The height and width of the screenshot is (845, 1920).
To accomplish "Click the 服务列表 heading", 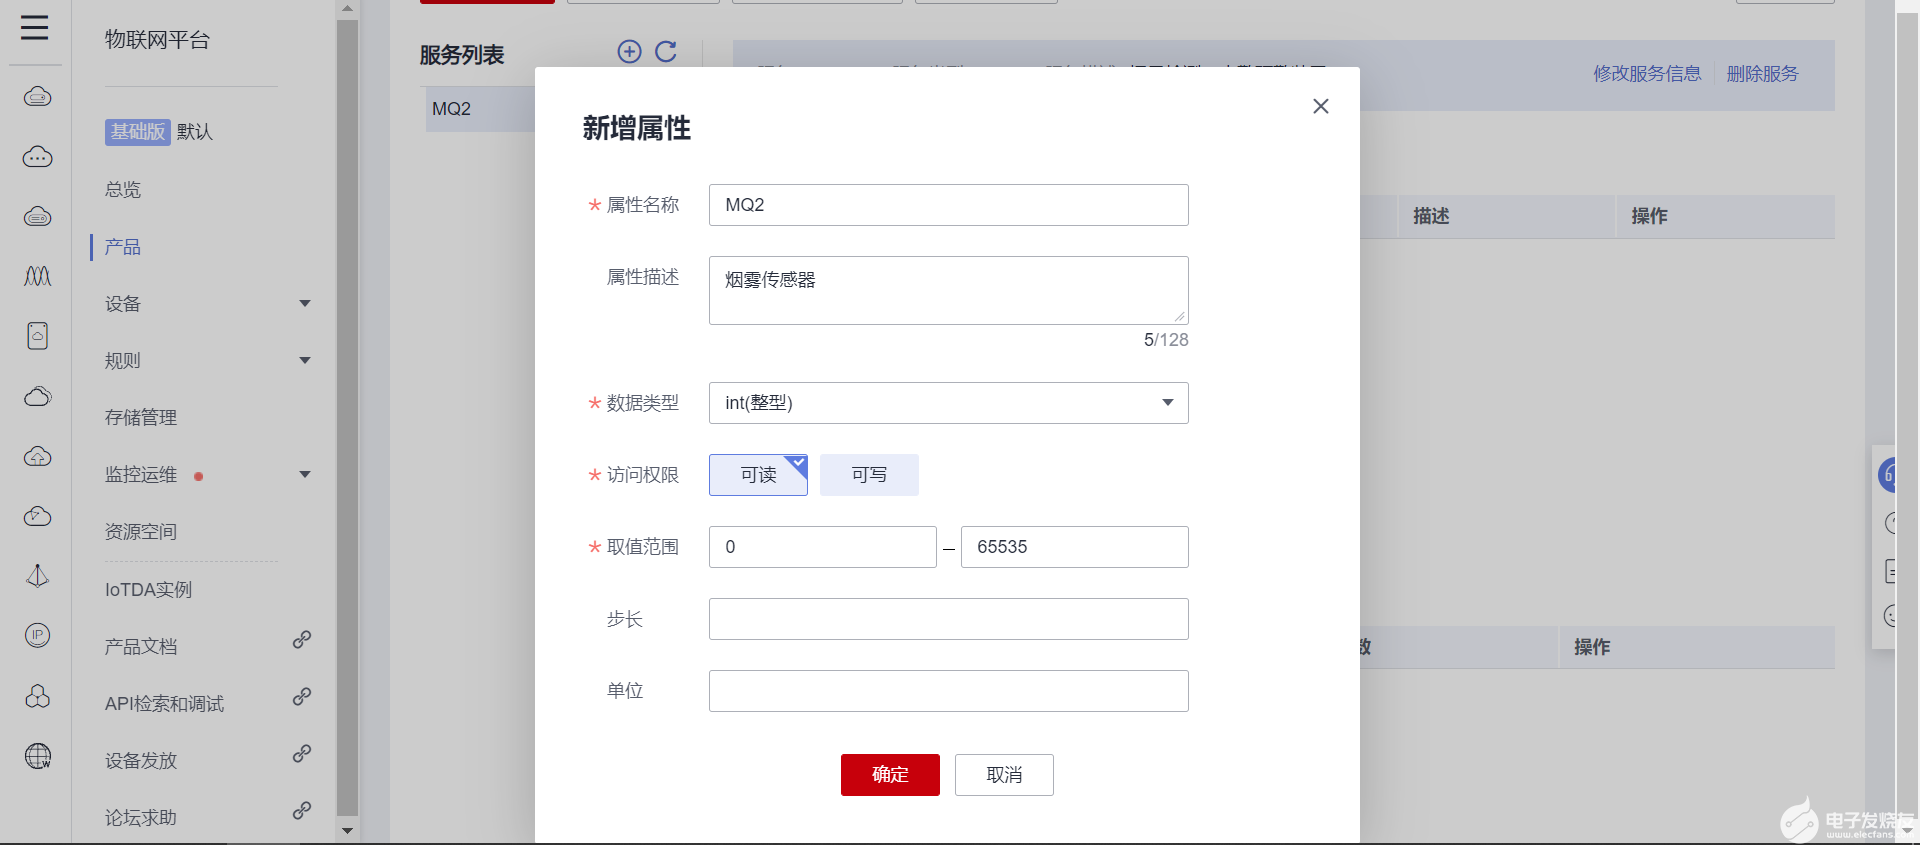I will [462, 55].
